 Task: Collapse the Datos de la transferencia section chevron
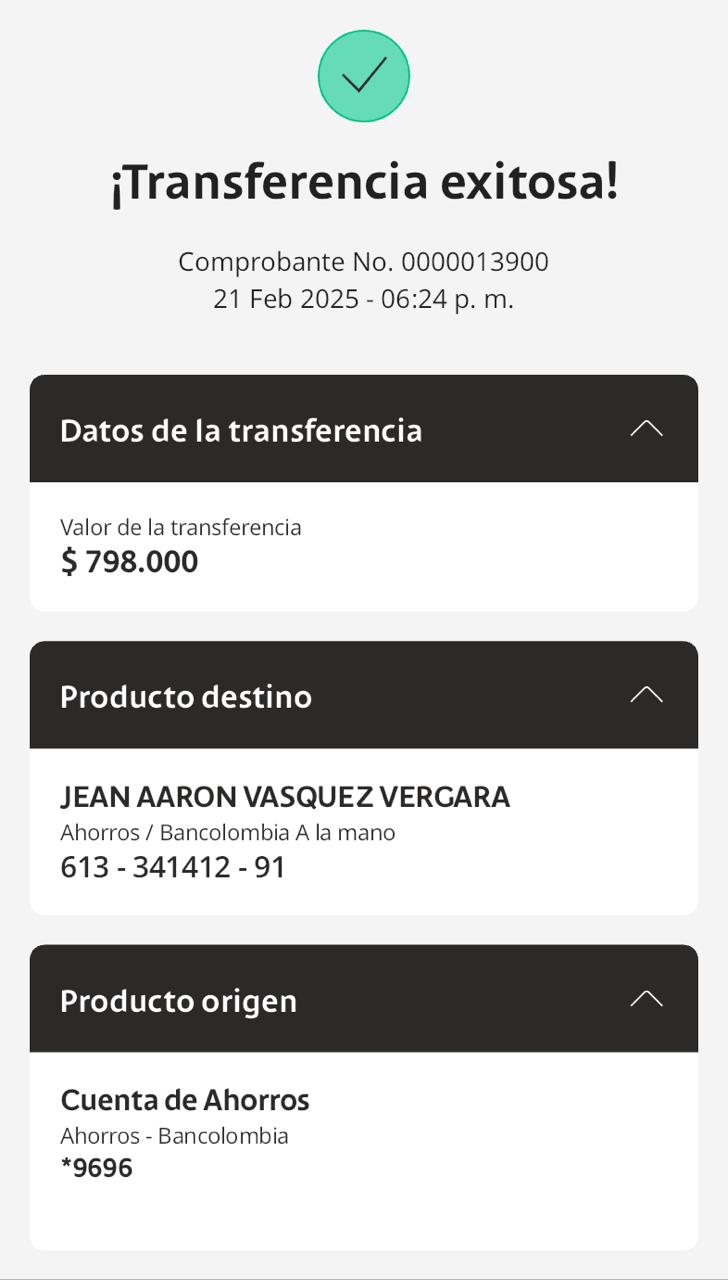pos(646,429)
